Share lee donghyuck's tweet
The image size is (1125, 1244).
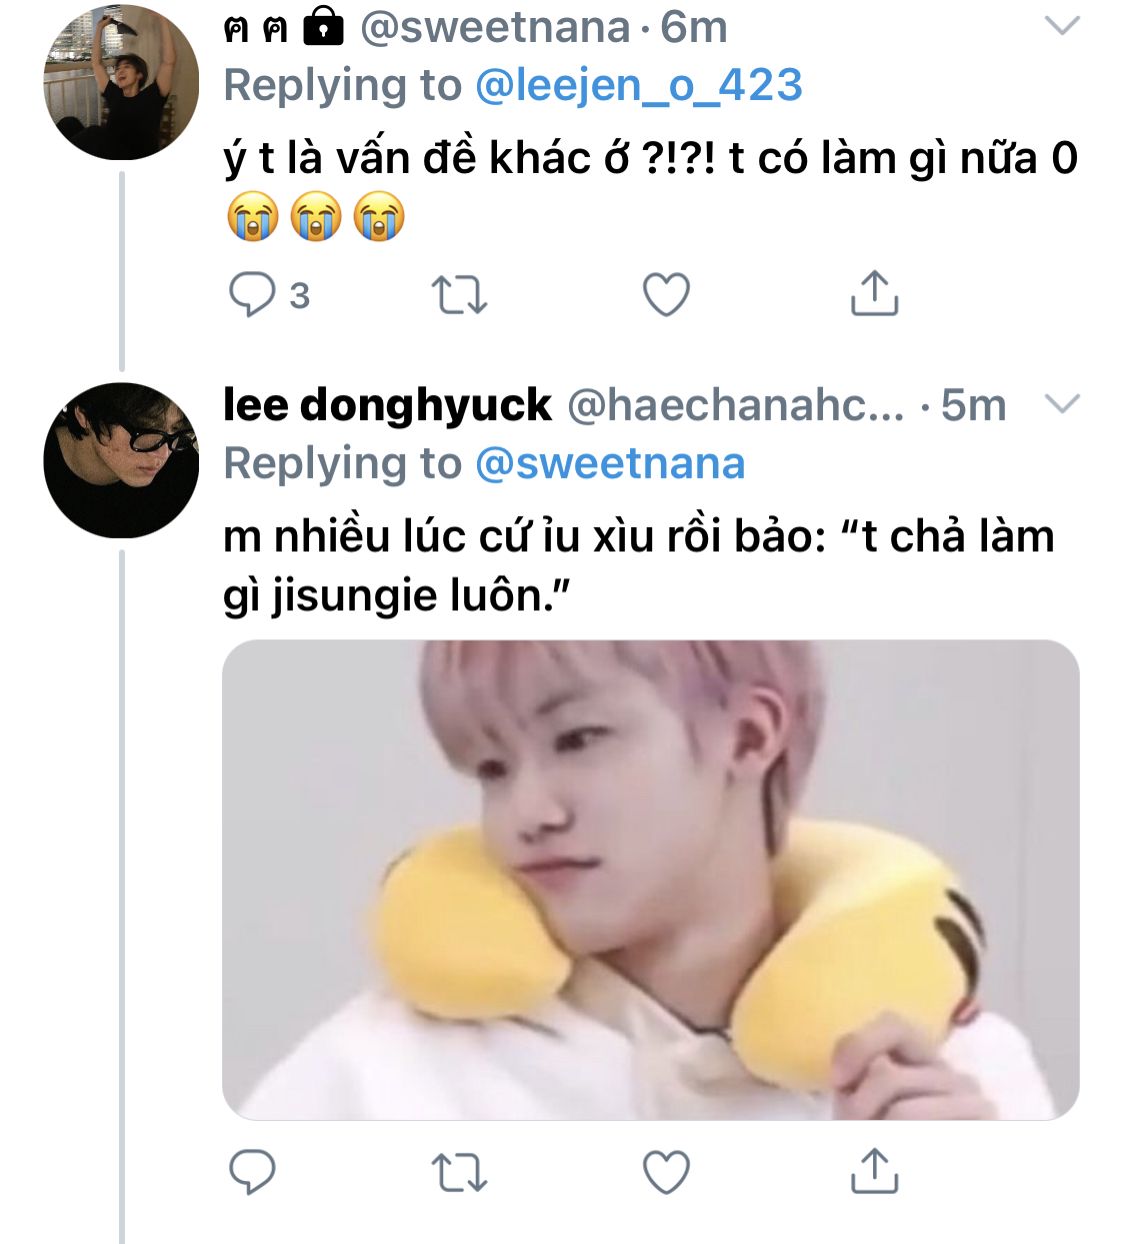874,1170
